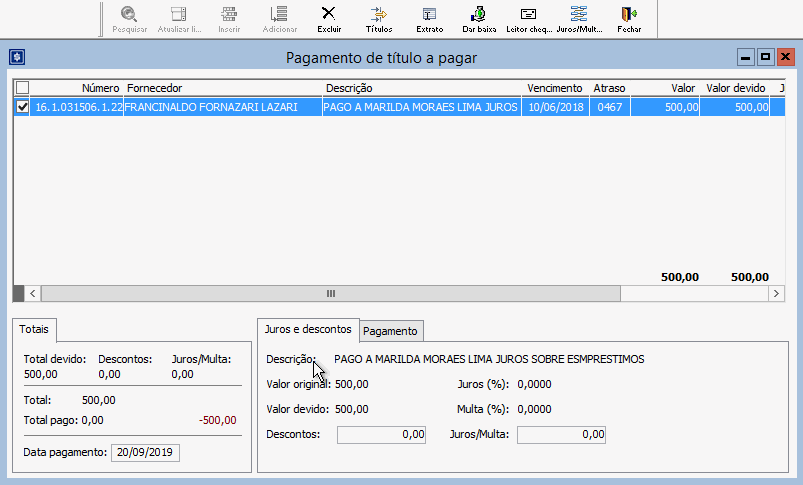
Task: Click the Descontos input field
Action: 382,435
